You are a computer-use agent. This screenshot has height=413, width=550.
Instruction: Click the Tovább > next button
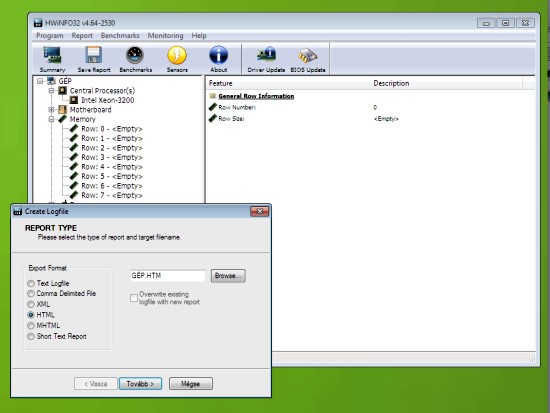(140, 384)
